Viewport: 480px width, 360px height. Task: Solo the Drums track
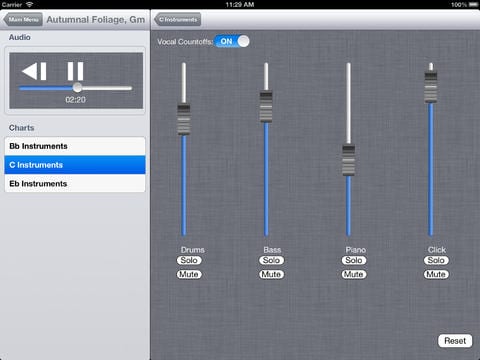[x=189, y=260]
